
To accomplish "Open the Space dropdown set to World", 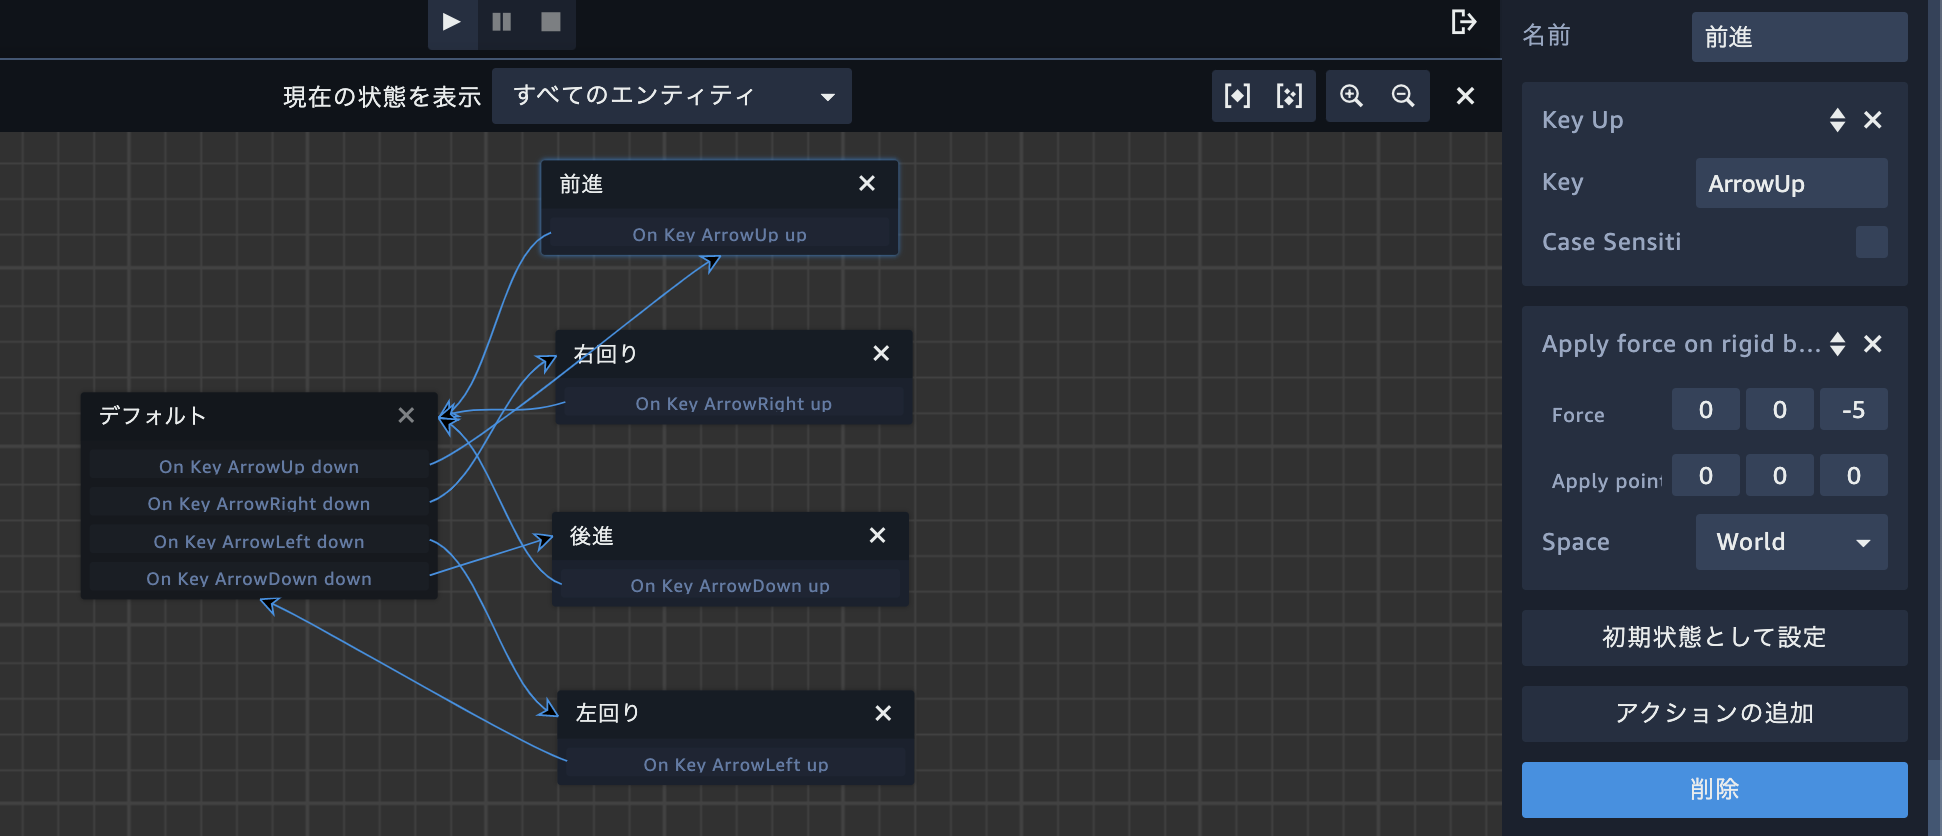I will (x=1791, y=542).
